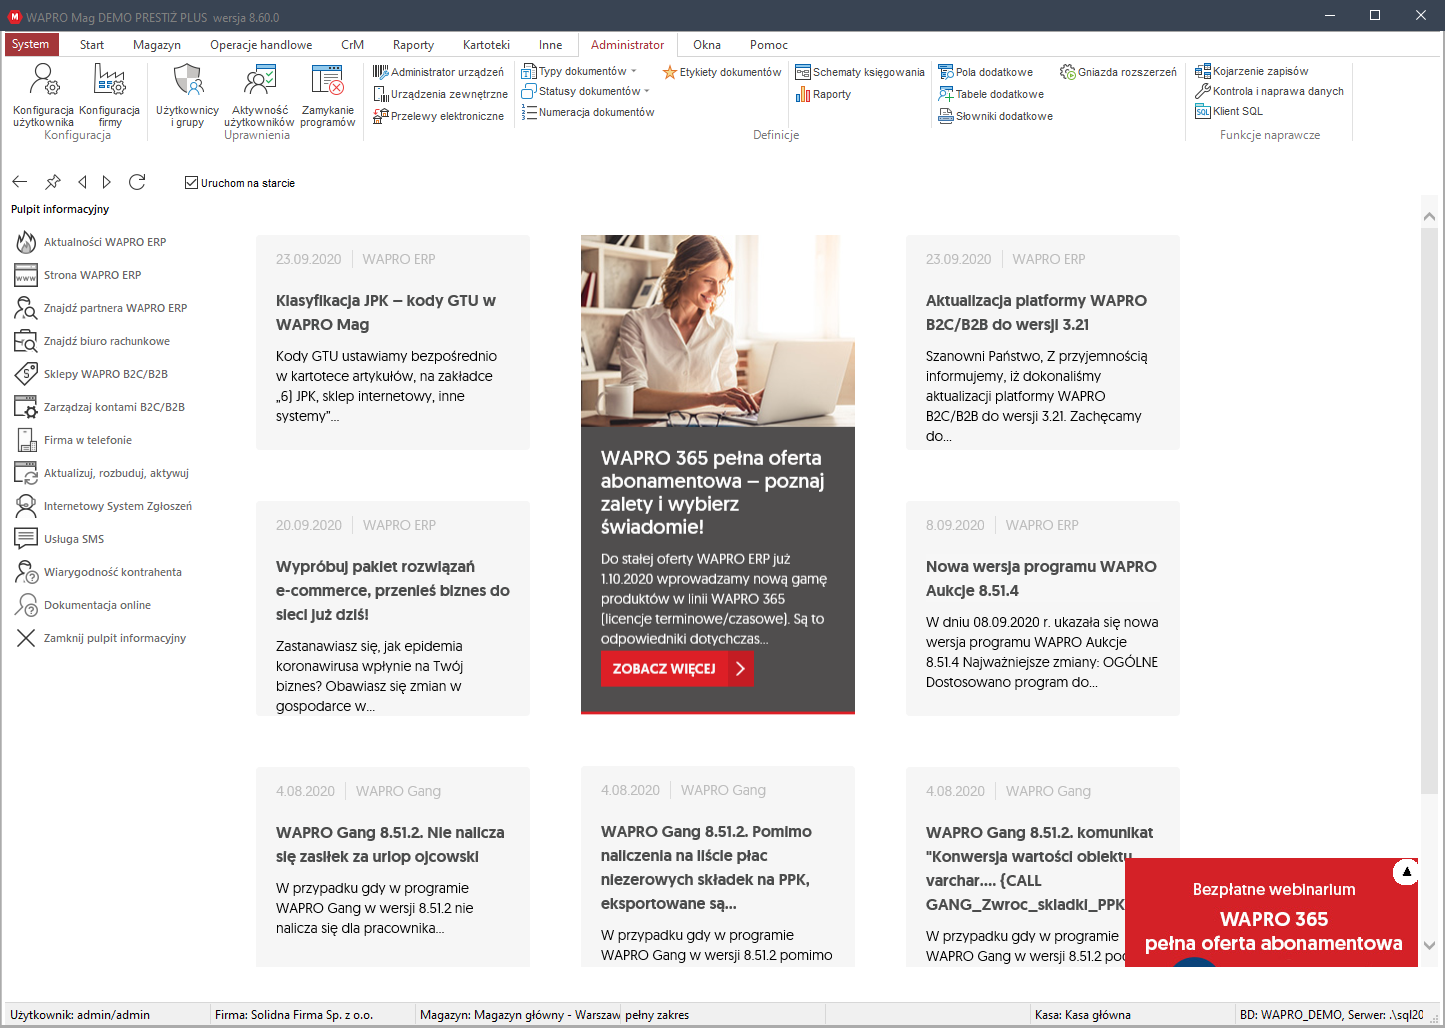Open Zarządzaj kontami B2C/B2B
The width and height of the screenshot is (1445, 1030).
point(100,407)
